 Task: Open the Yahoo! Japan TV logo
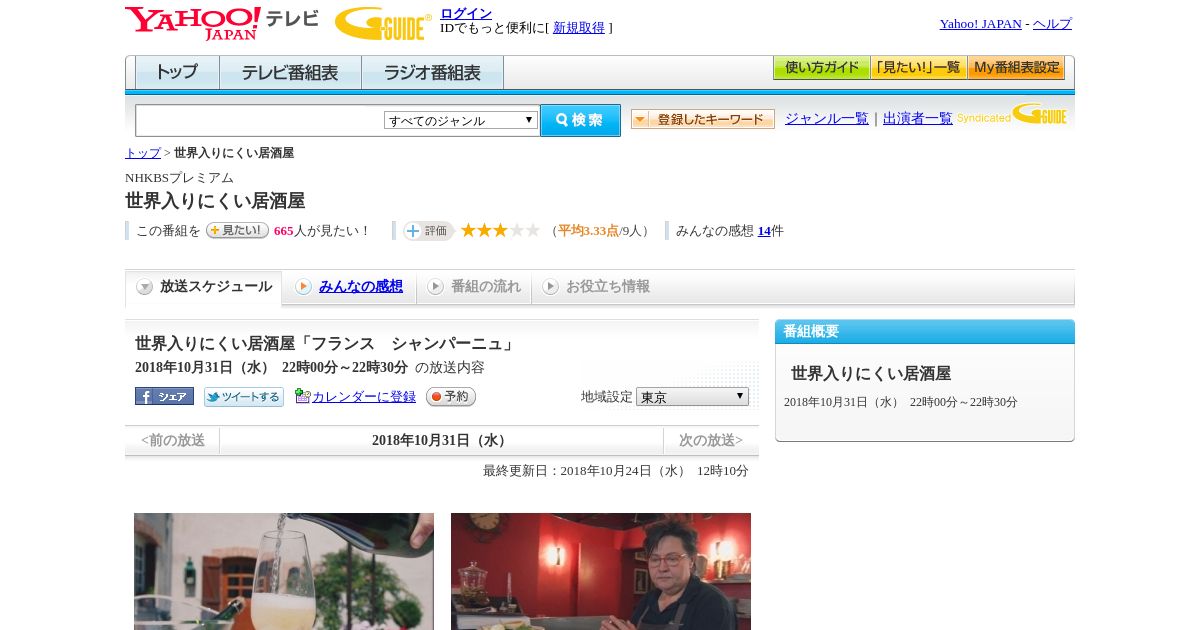pyautogui.click(x=222, y=23)
